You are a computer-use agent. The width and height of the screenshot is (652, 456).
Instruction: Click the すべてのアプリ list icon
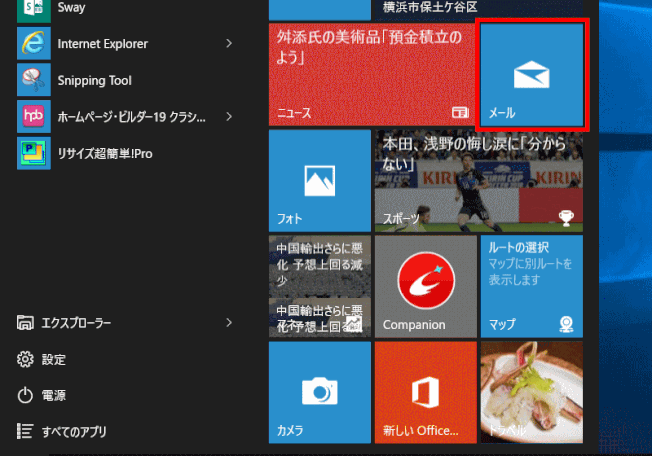point(25,431)
